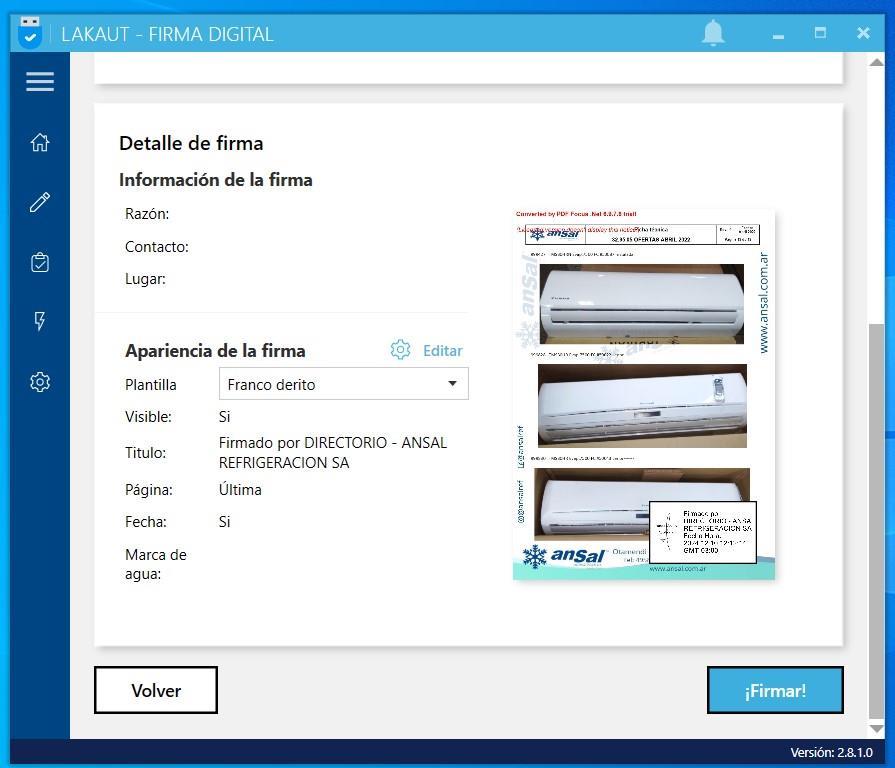The height and width of the screenshot is (768, 895).
Task: Open the hamburger menu in sidebar
Action: point(40,82)
